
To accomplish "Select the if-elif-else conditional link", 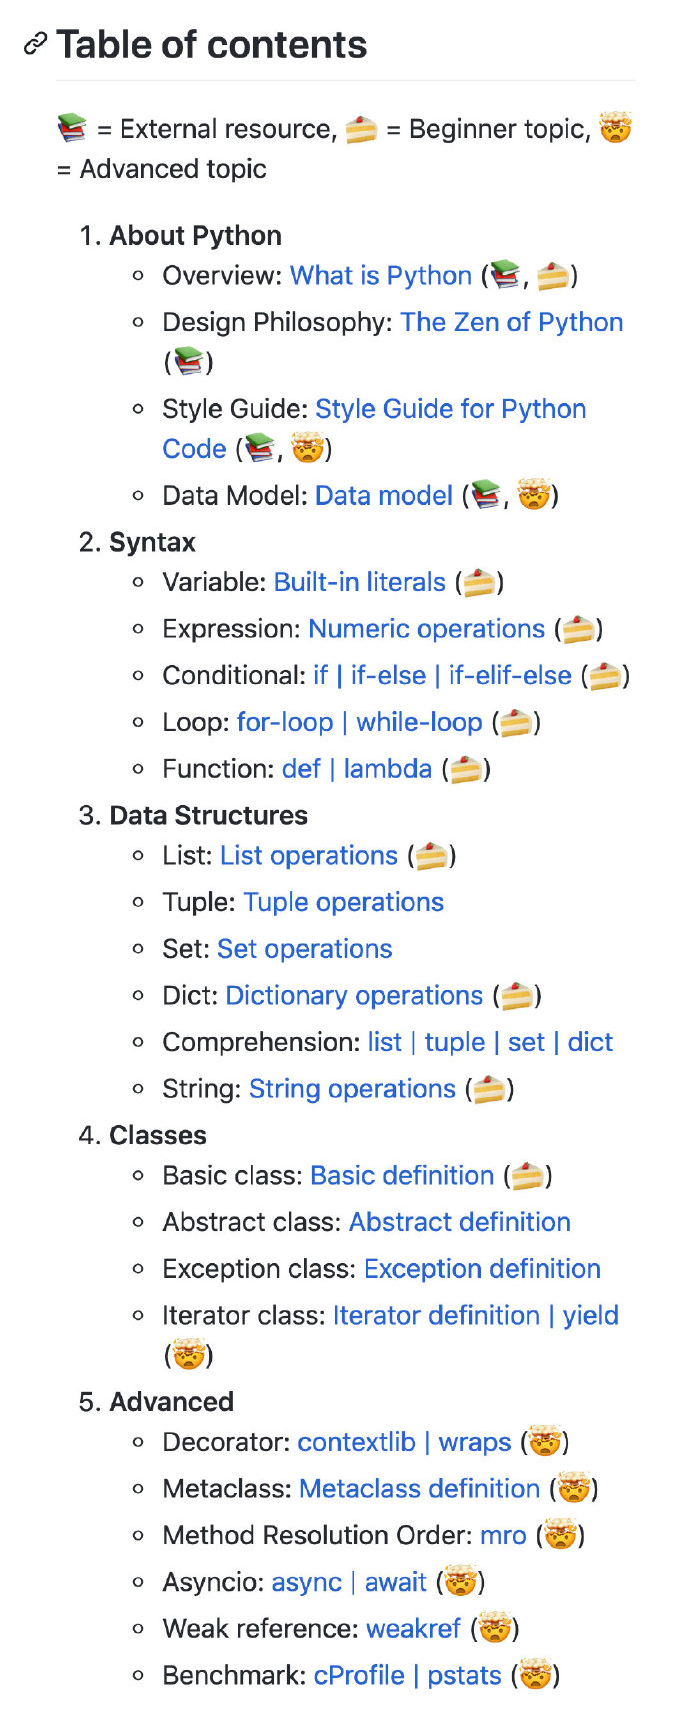I will pos(510,675).
